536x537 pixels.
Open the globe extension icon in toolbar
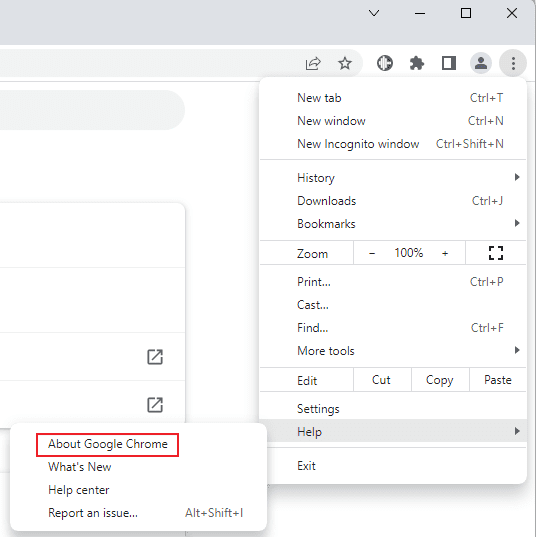pos(385,63)
